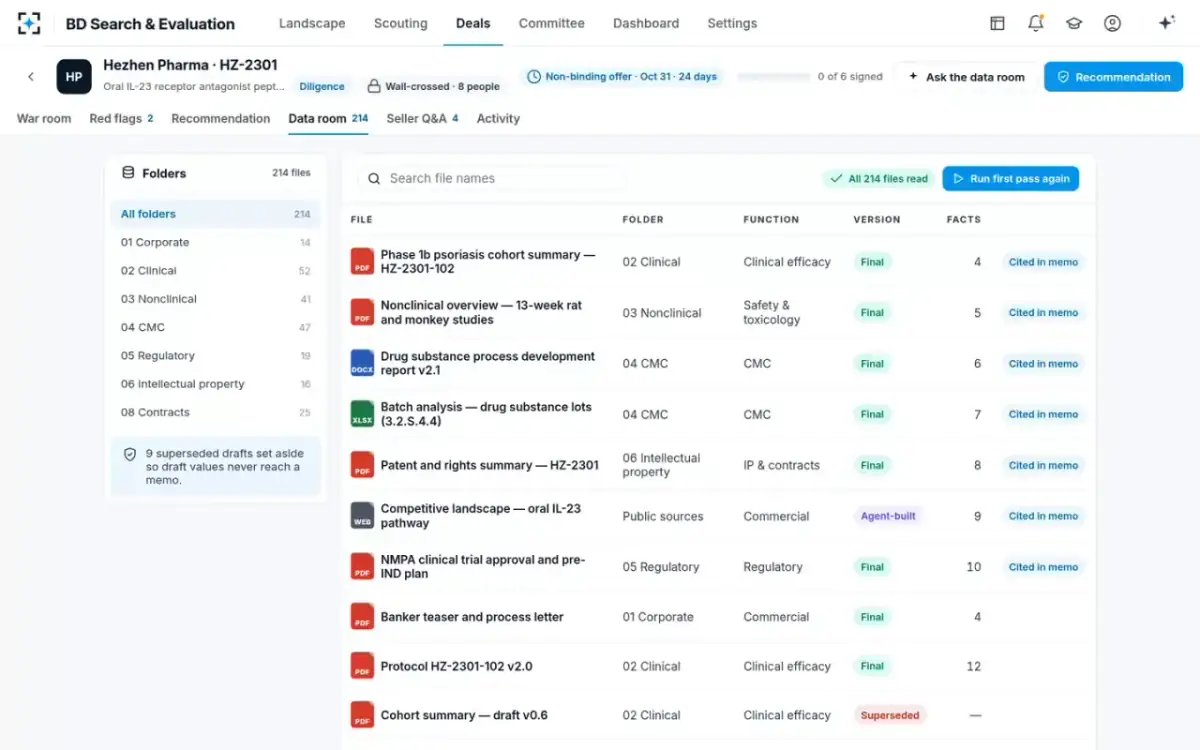Click the Ask the data room button
The image size is (1200, 750).
click(x=967, y=77)
